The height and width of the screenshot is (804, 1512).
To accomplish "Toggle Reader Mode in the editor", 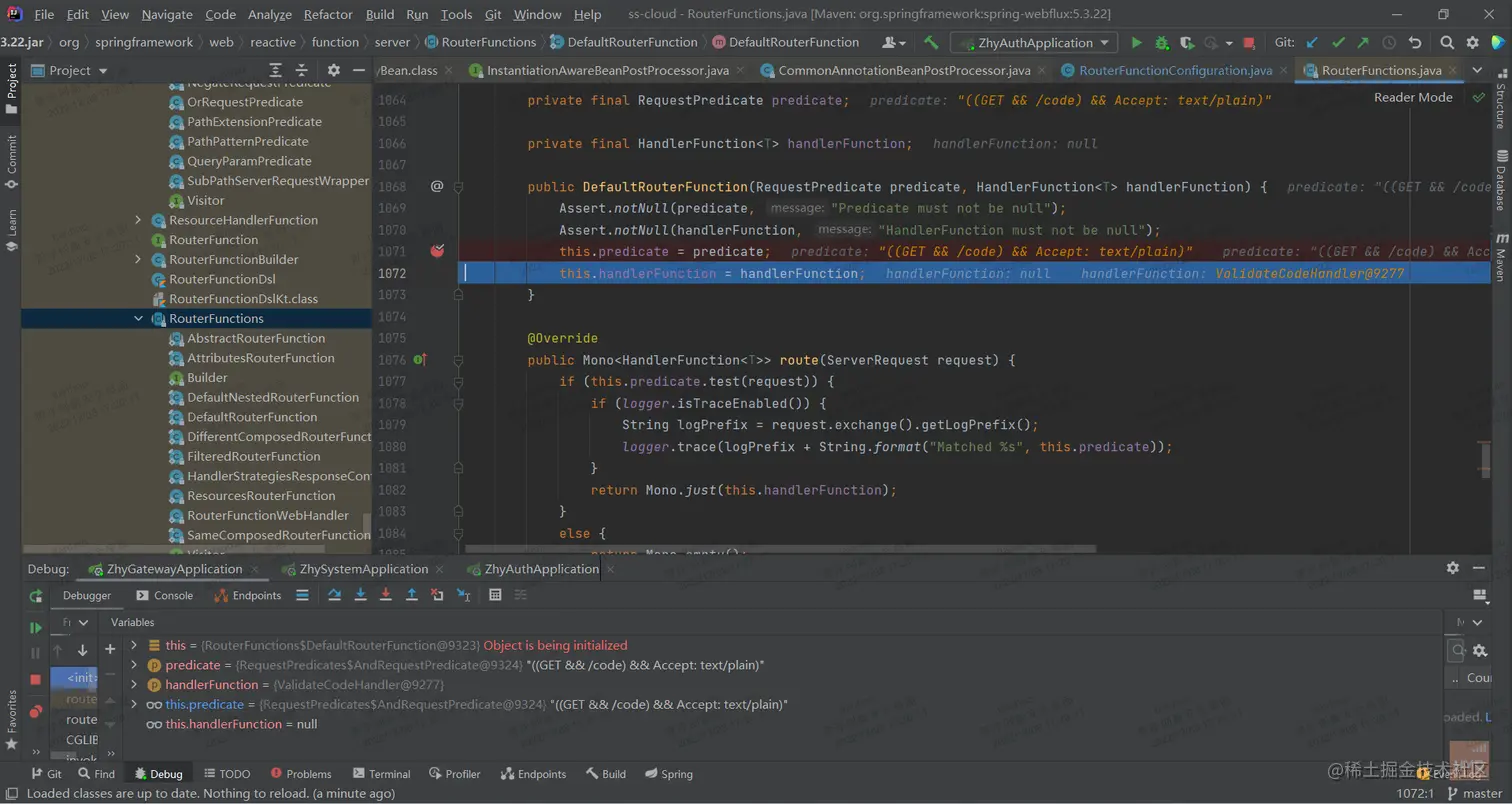I will coord(1413,97).
